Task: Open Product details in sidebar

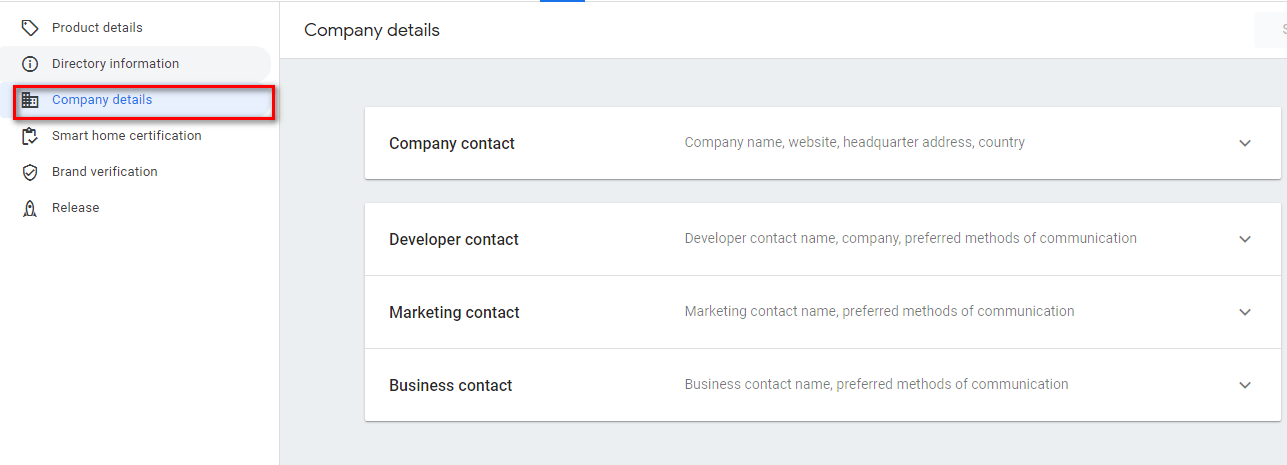Action: [x=97, y=28]
